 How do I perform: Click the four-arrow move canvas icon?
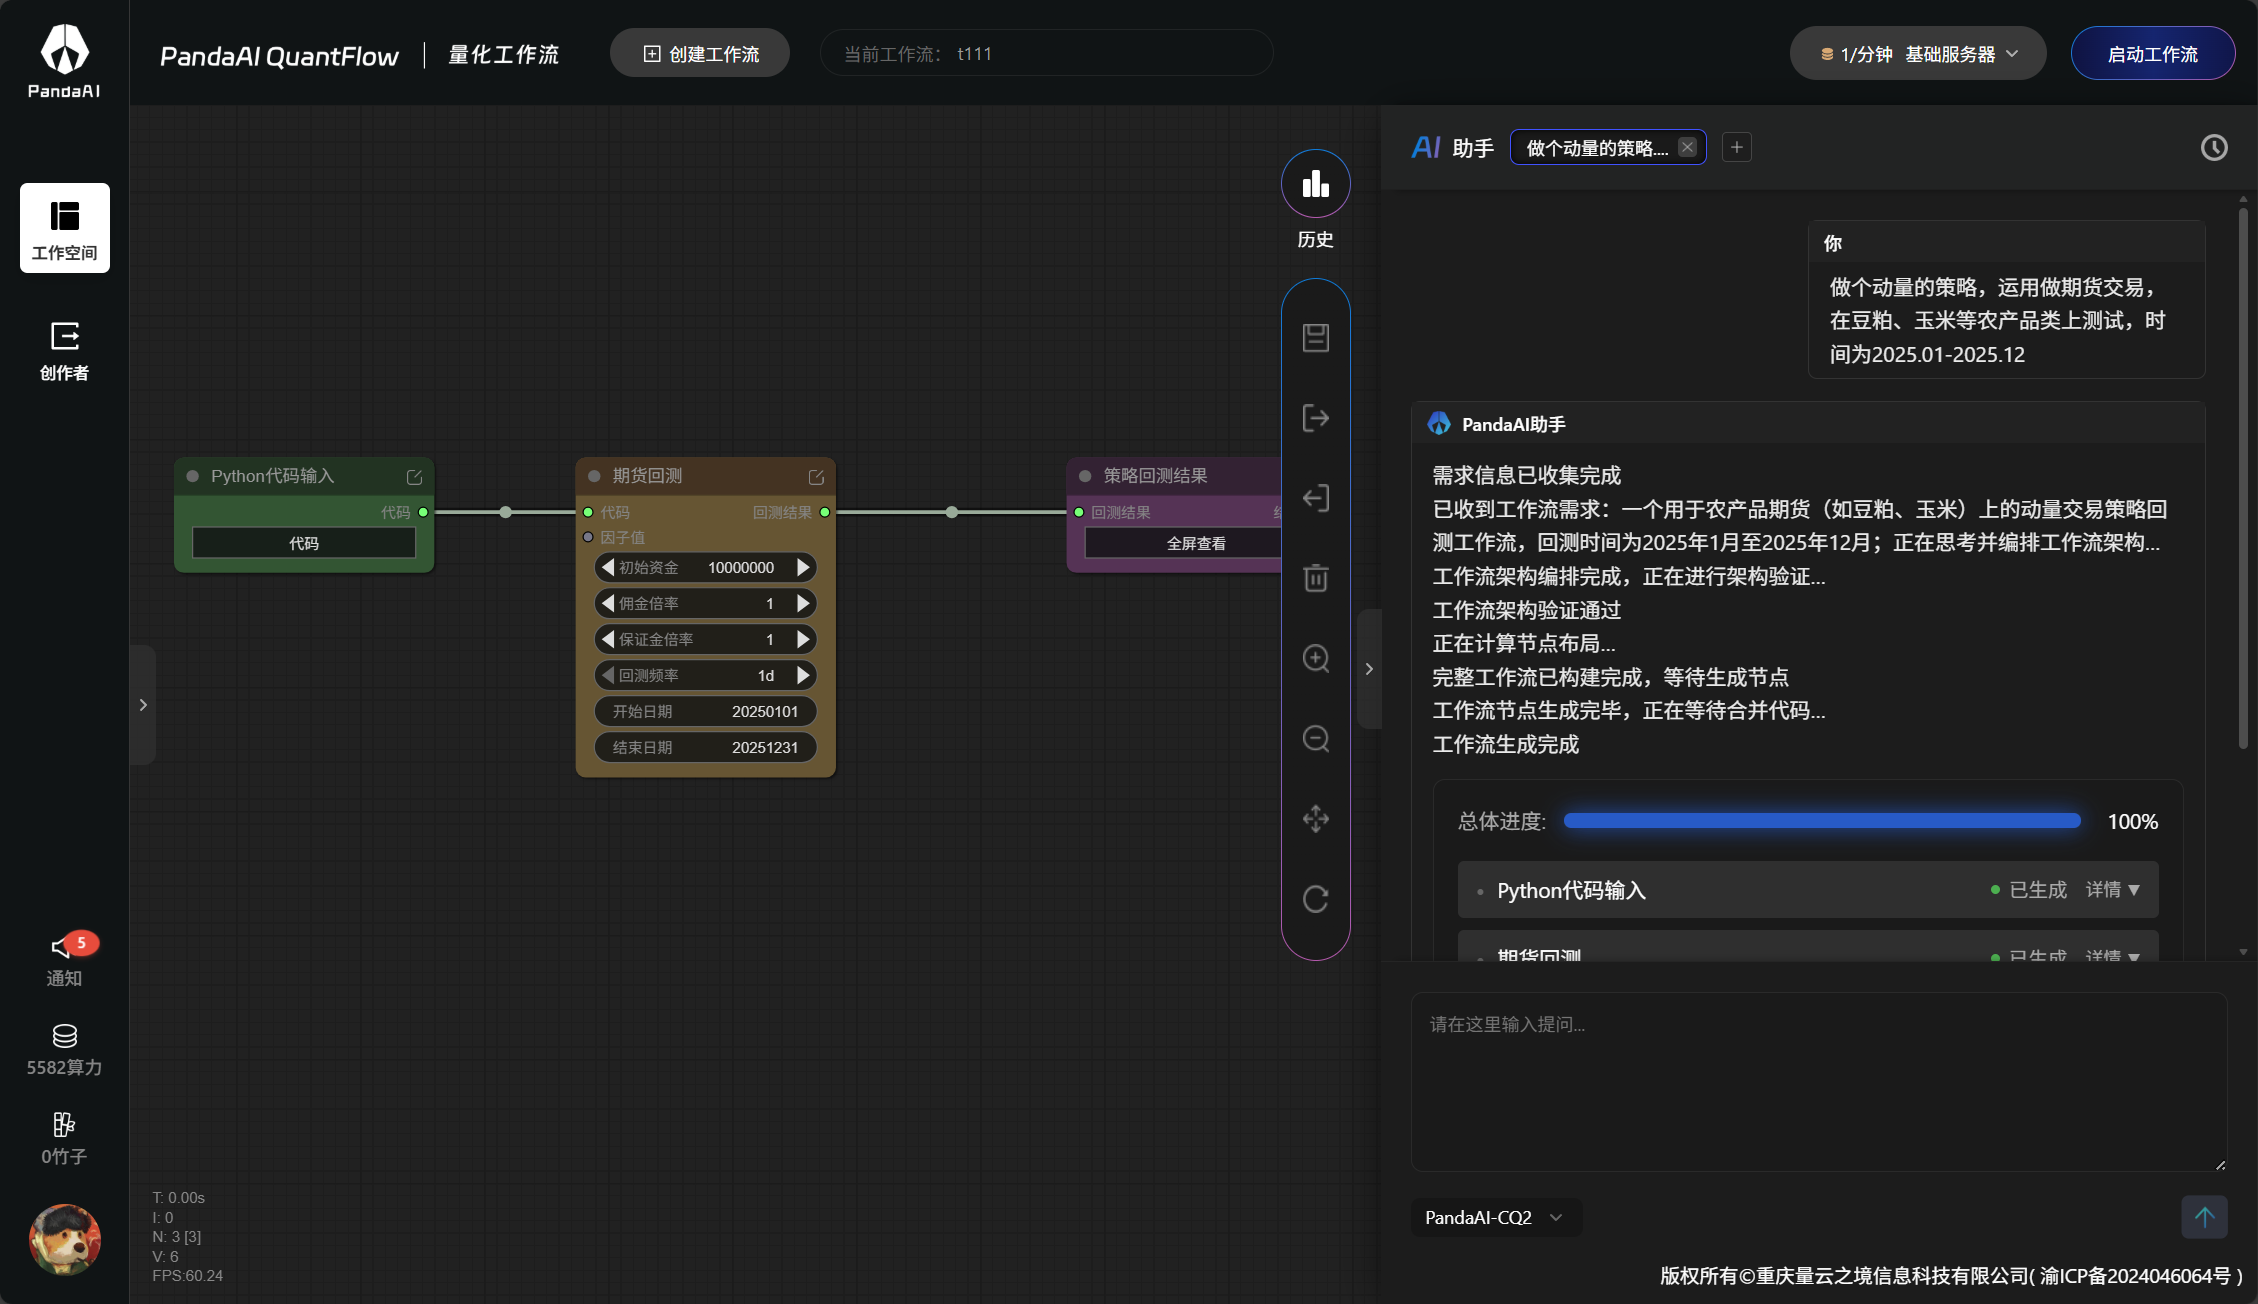[x=1316, y=819]
